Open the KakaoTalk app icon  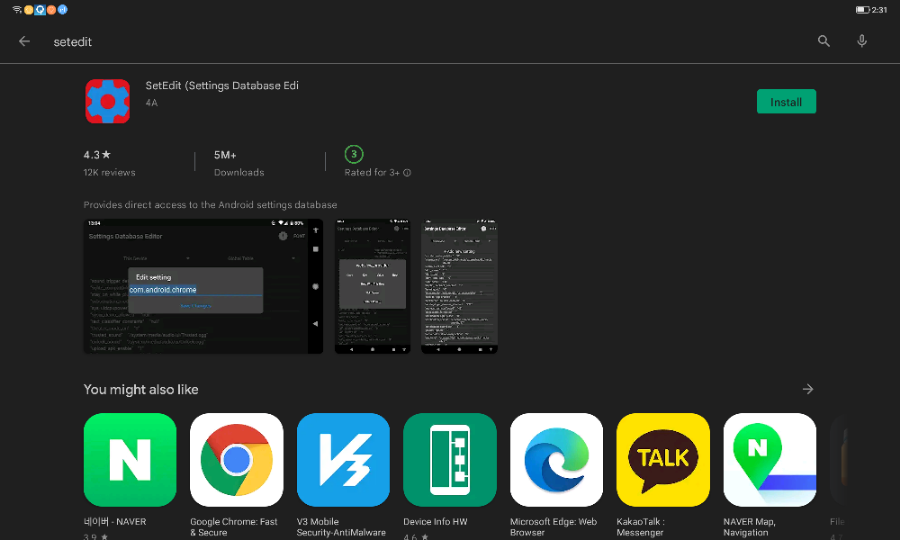[663, 460]
